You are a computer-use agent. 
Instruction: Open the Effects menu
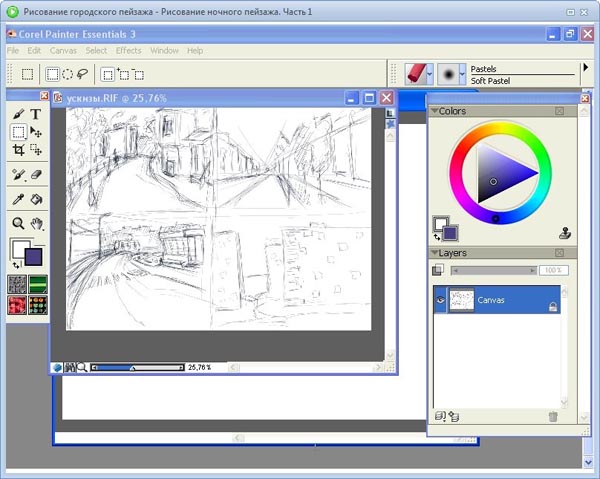pyautogui.click(x=128, y=50)
